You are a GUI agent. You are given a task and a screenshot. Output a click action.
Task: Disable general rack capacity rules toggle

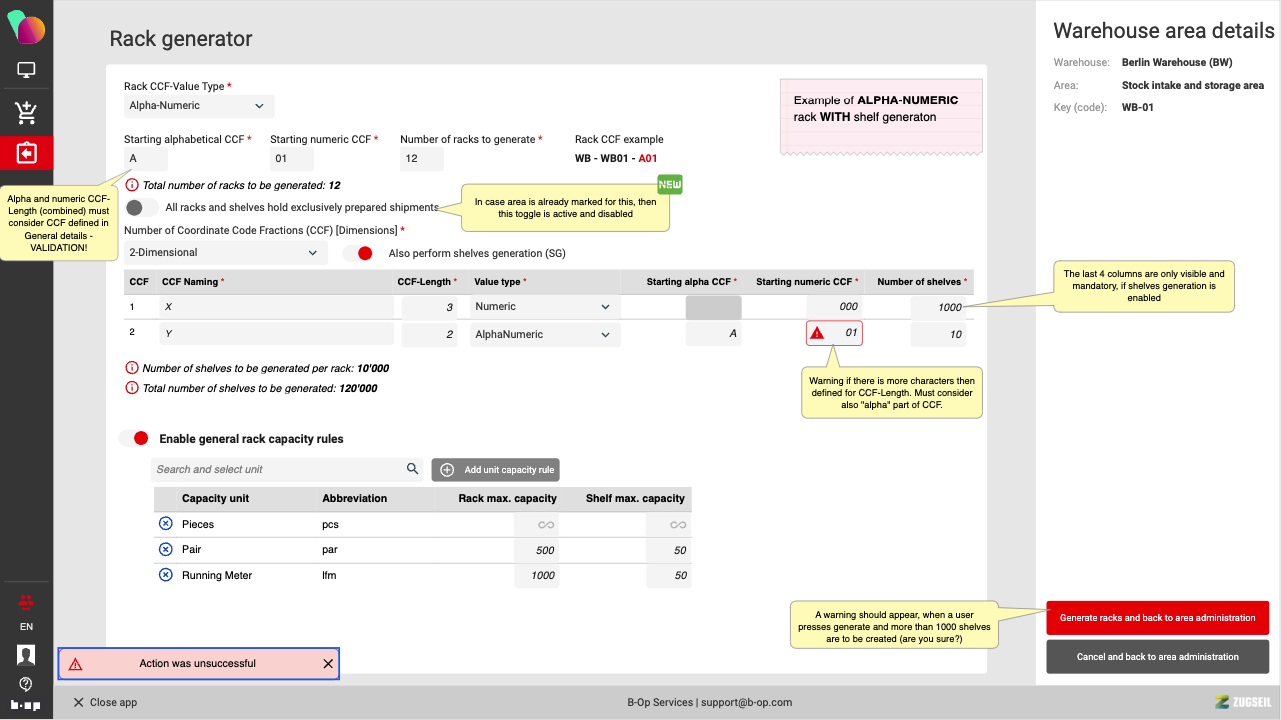[134, 438]
